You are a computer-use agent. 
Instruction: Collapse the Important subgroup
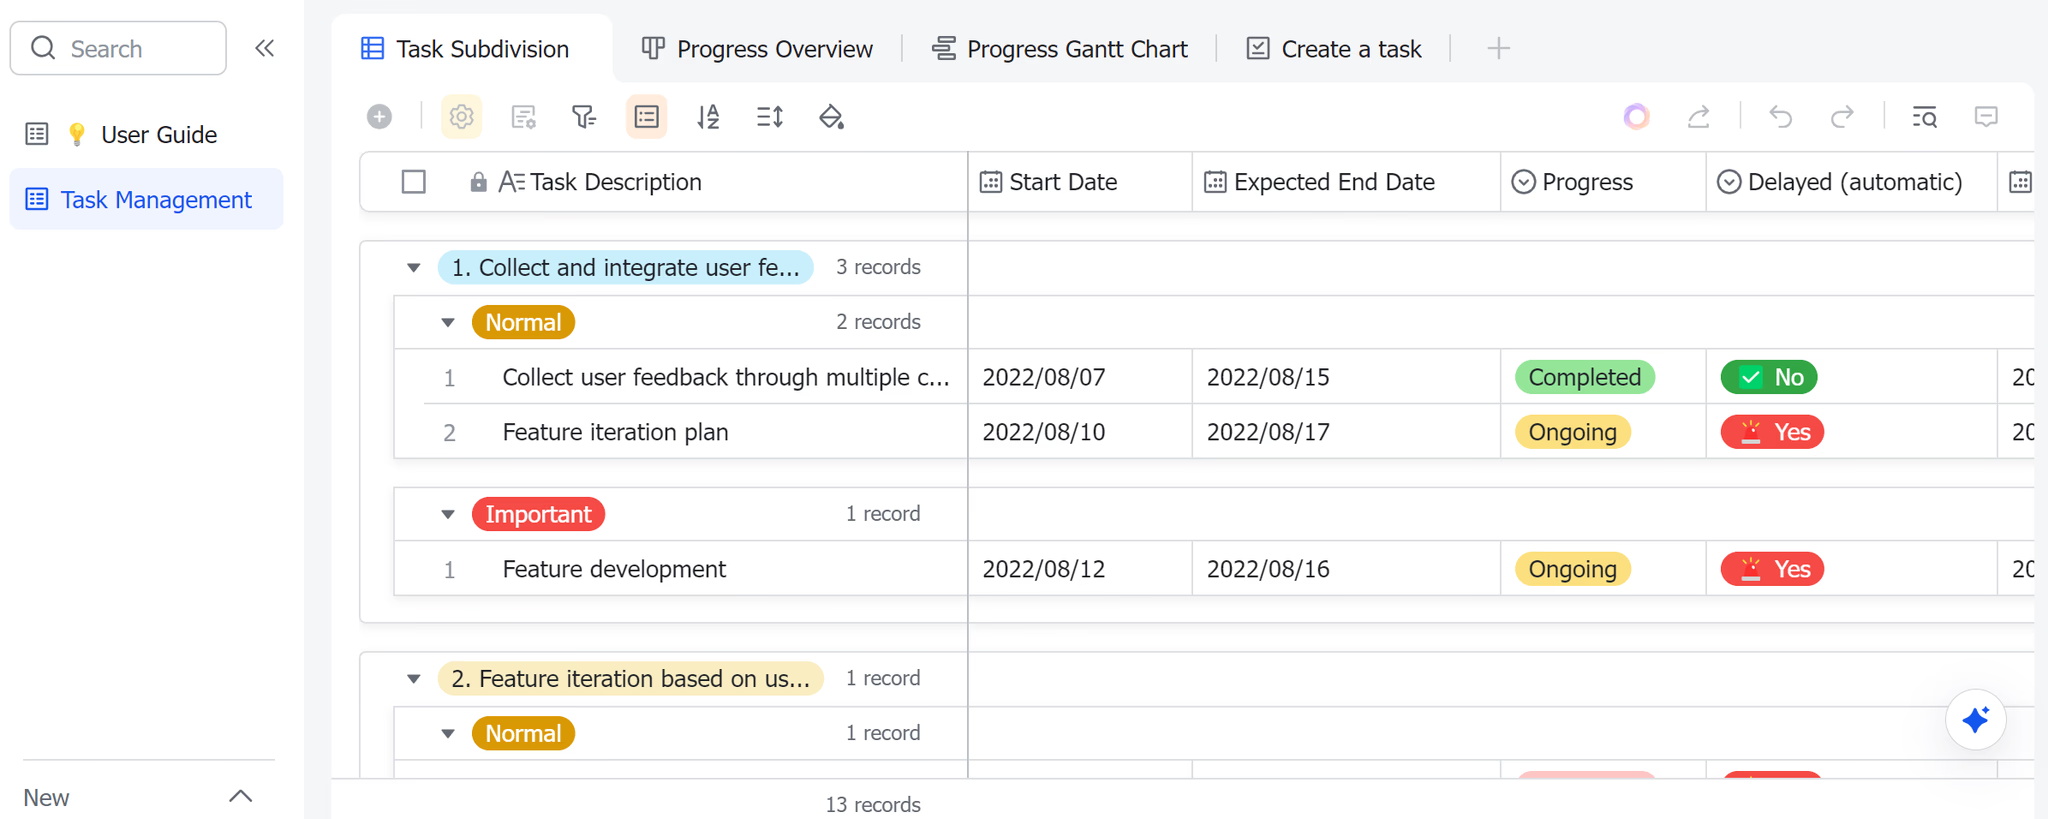[x=448, y=514]
